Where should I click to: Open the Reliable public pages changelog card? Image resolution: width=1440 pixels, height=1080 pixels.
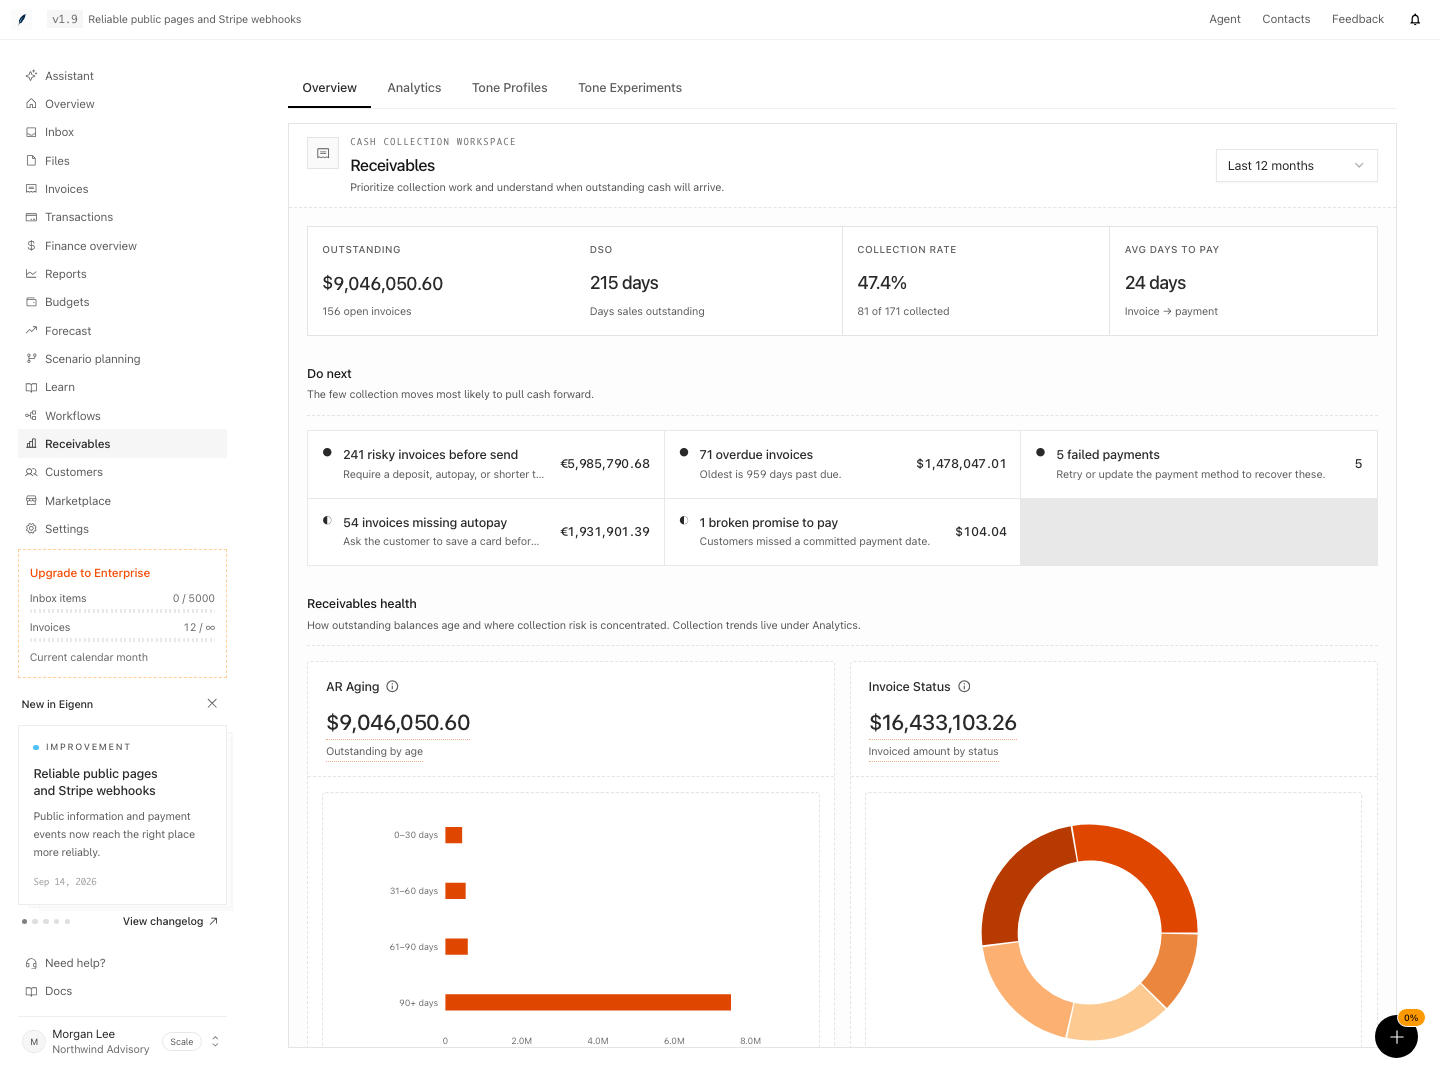click(x=122, y=815)
